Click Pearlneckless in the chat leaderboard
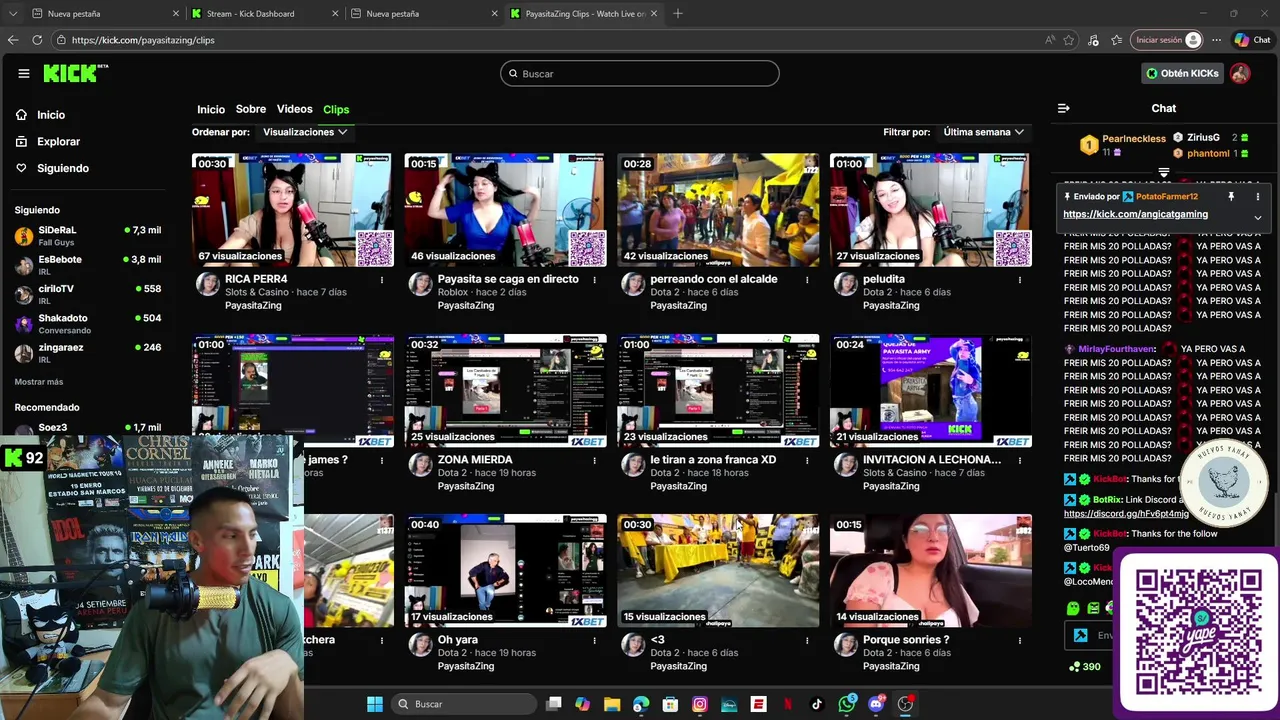The image size is (1280, 720). 1134,139
